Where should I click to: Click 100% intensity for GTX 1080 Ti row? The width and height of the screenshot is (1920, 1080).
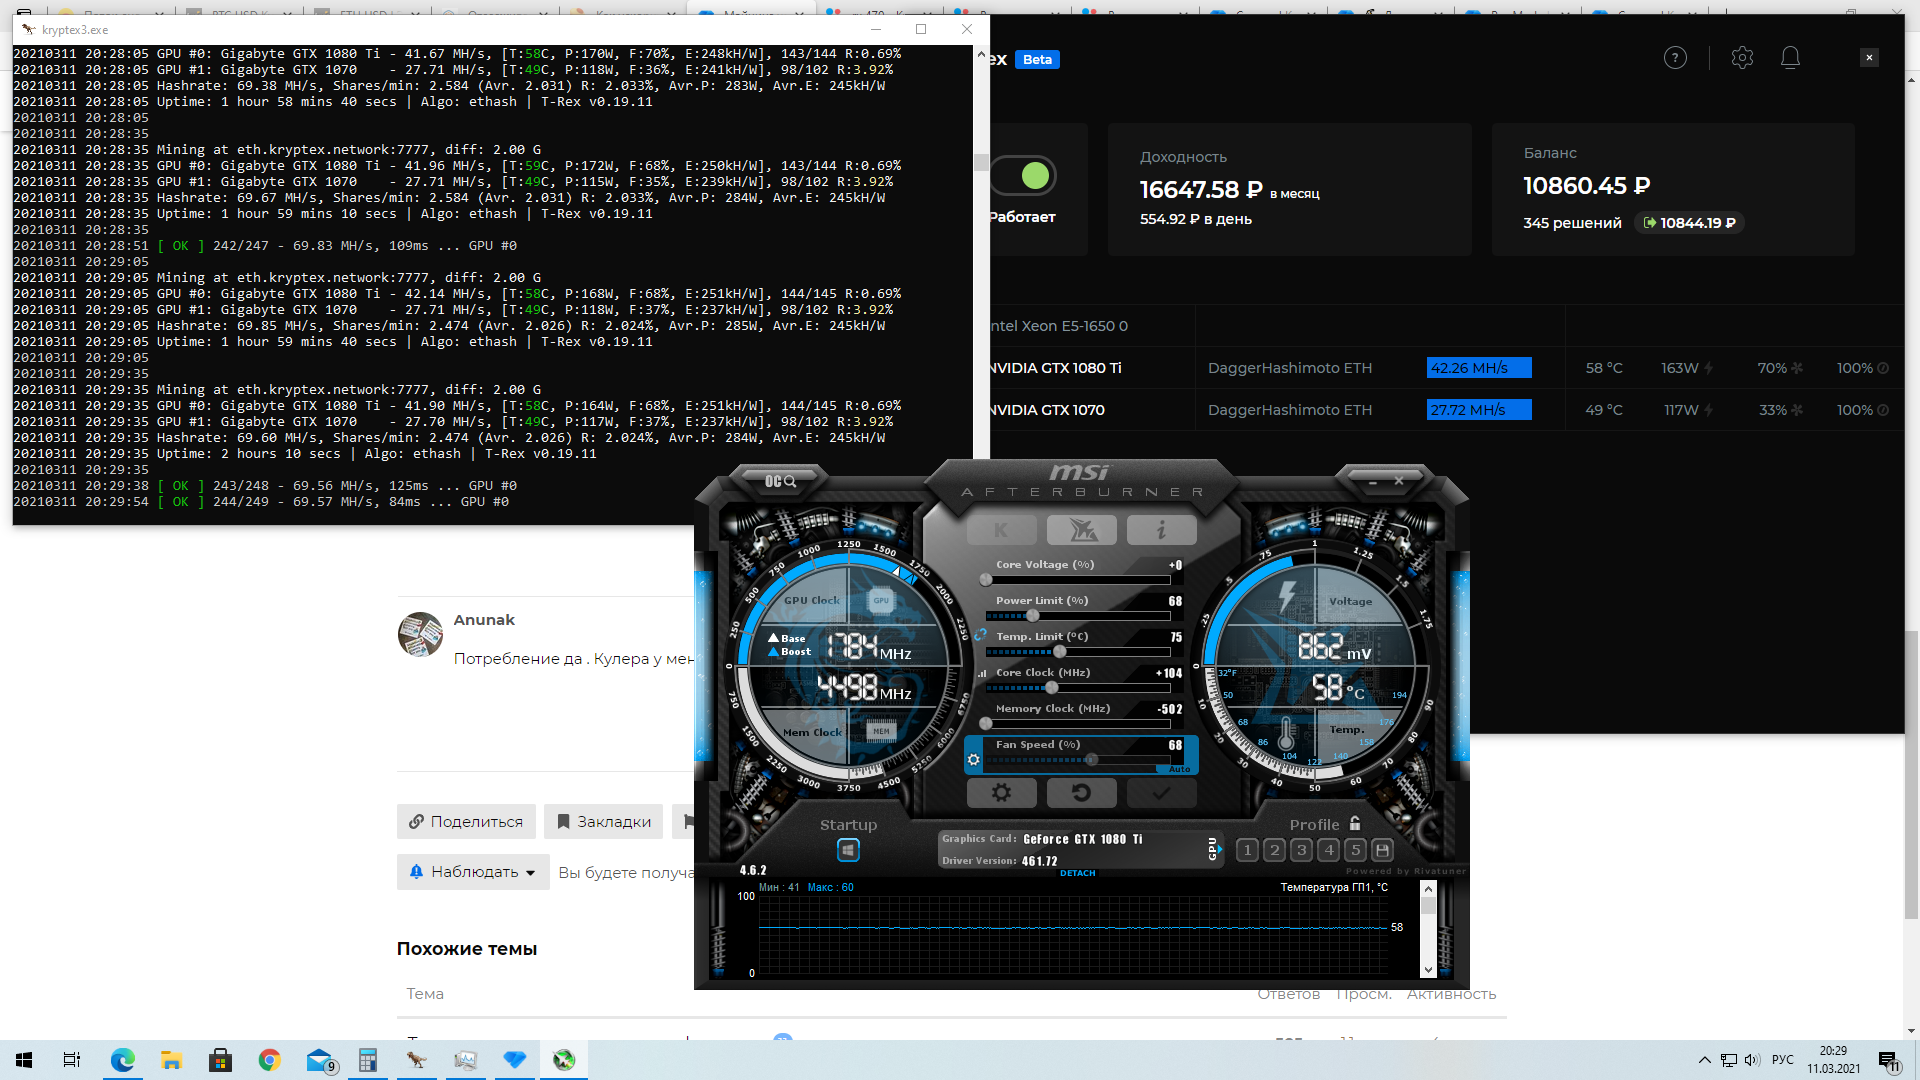point(1862,368)
